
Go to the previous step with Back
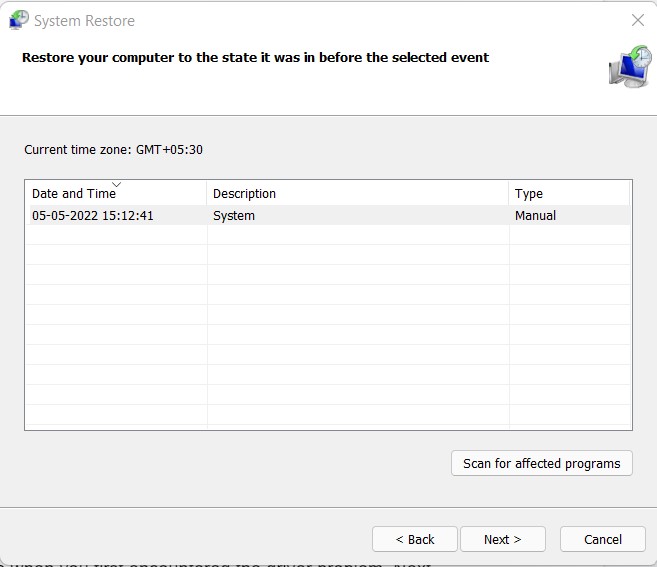[414, 539]
